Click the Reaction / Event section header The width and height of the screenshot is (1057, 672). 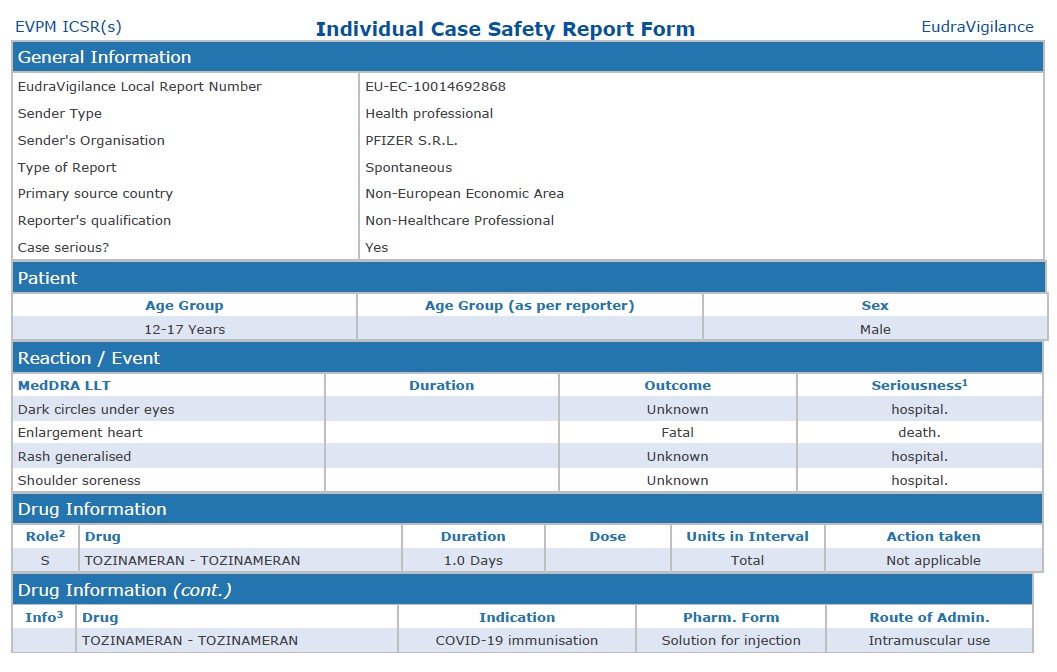pyautogui.click(x=527, y=358)
